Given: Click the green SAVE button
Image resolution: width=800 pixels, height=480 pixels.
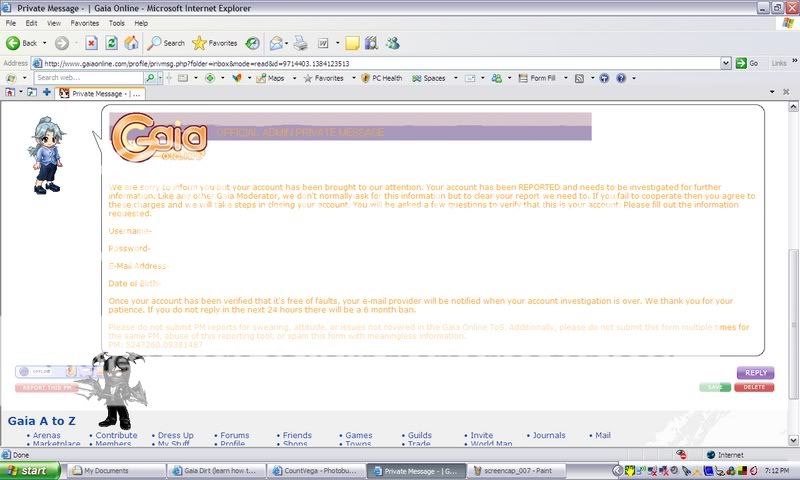Looking at the screenshot, I should (715, 387).
